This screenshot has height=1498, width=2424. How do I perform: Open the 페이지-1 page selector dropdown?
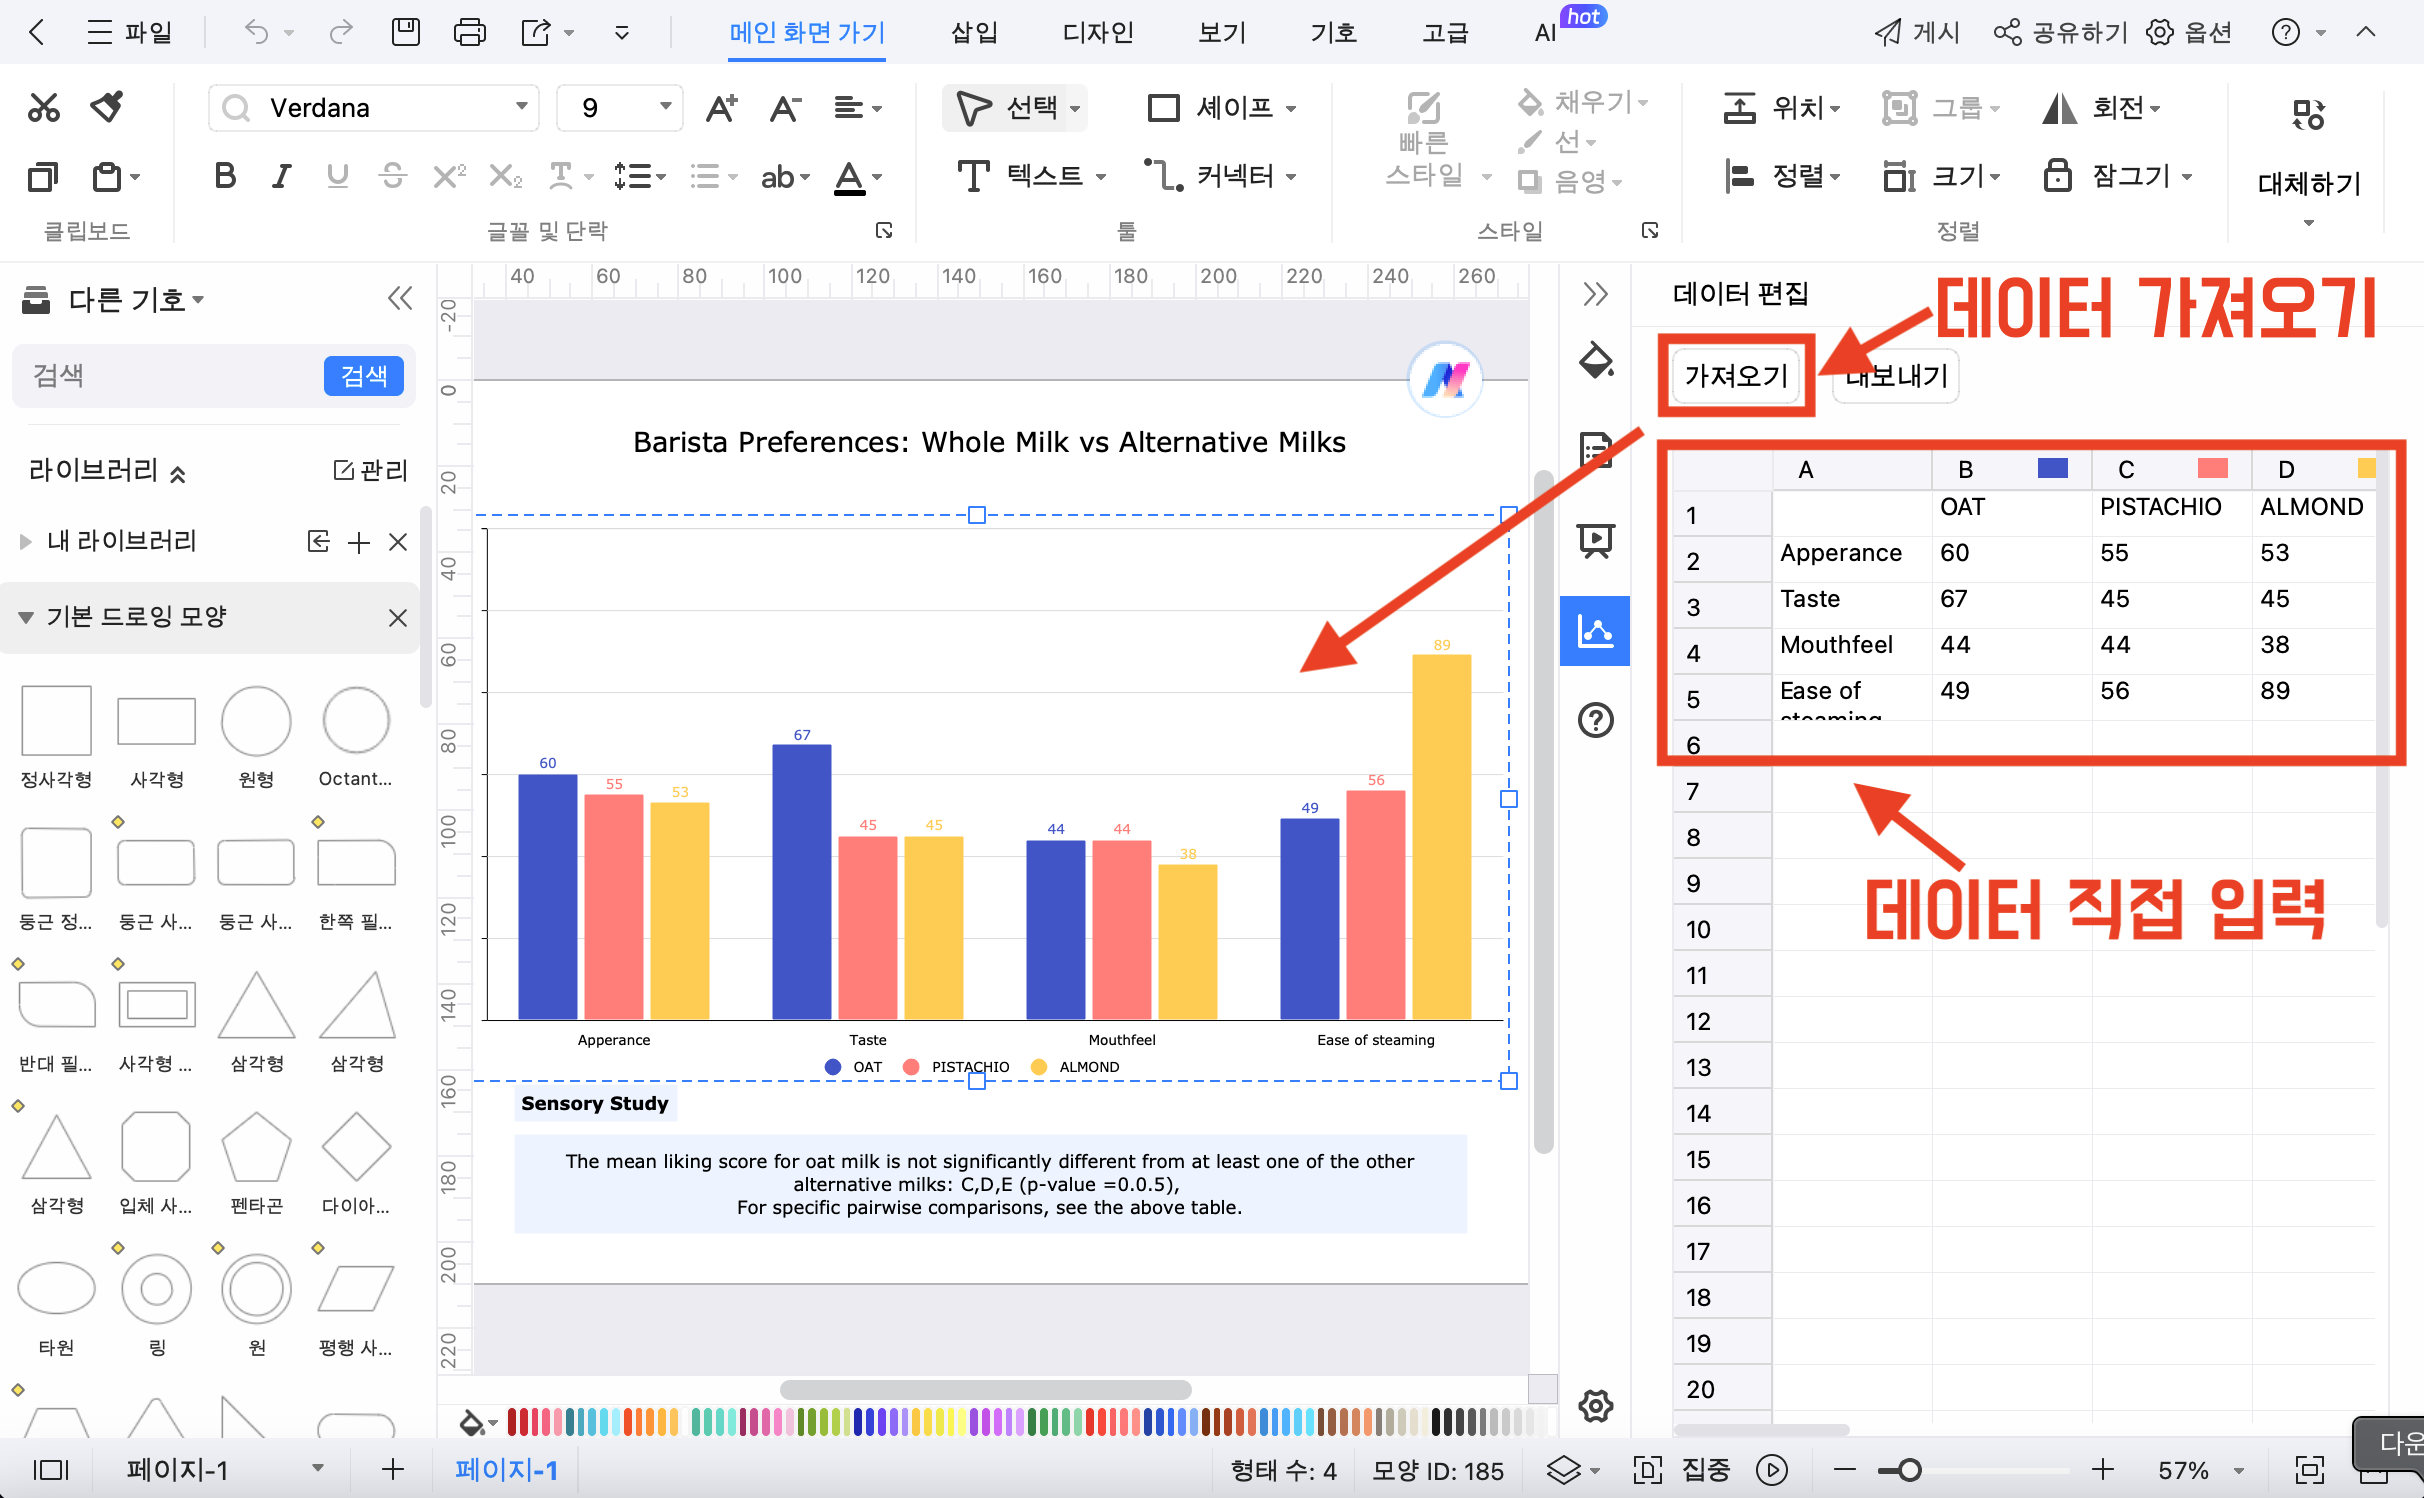[318, 1469]
